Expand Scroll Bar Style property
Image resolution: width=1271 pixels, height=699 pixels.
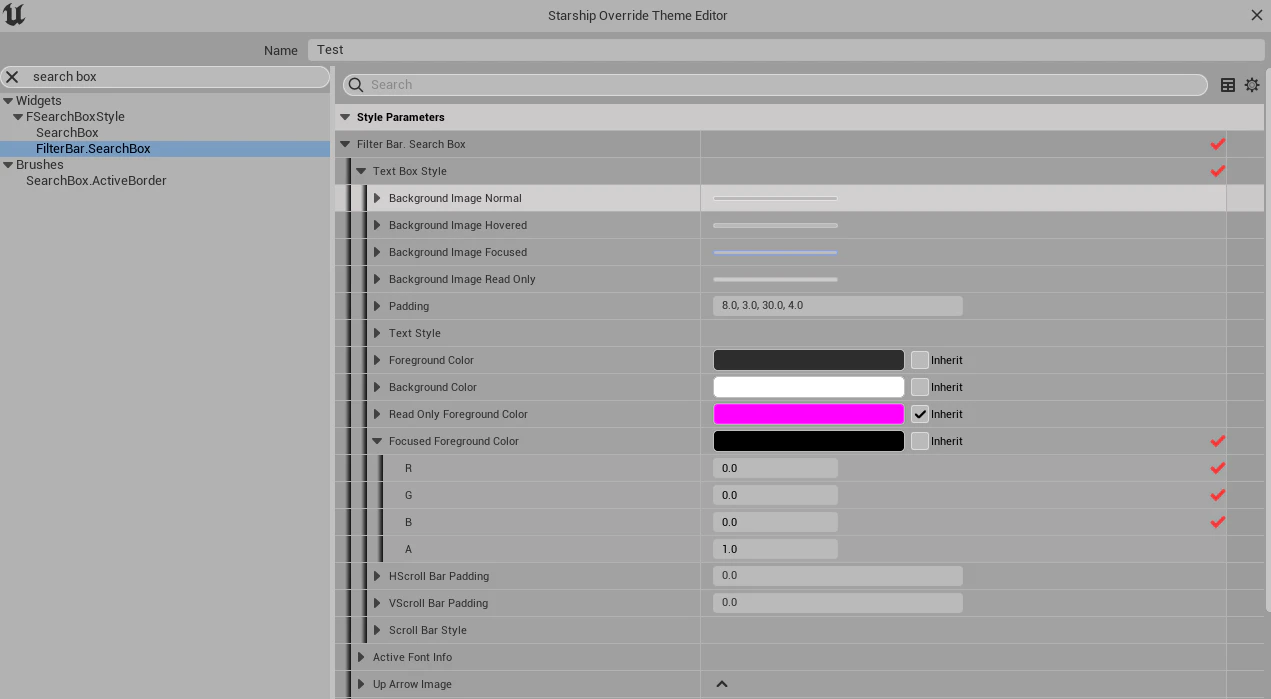(377, 630)
